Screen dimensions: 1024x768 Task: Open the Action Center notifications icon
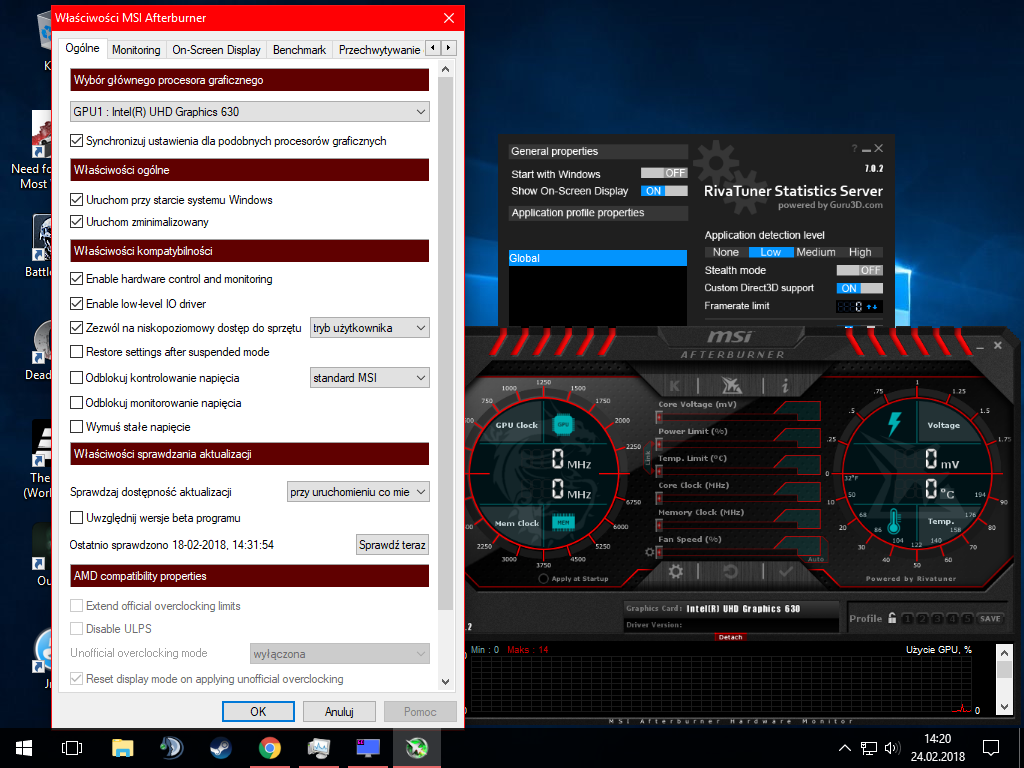coord(991,748)
